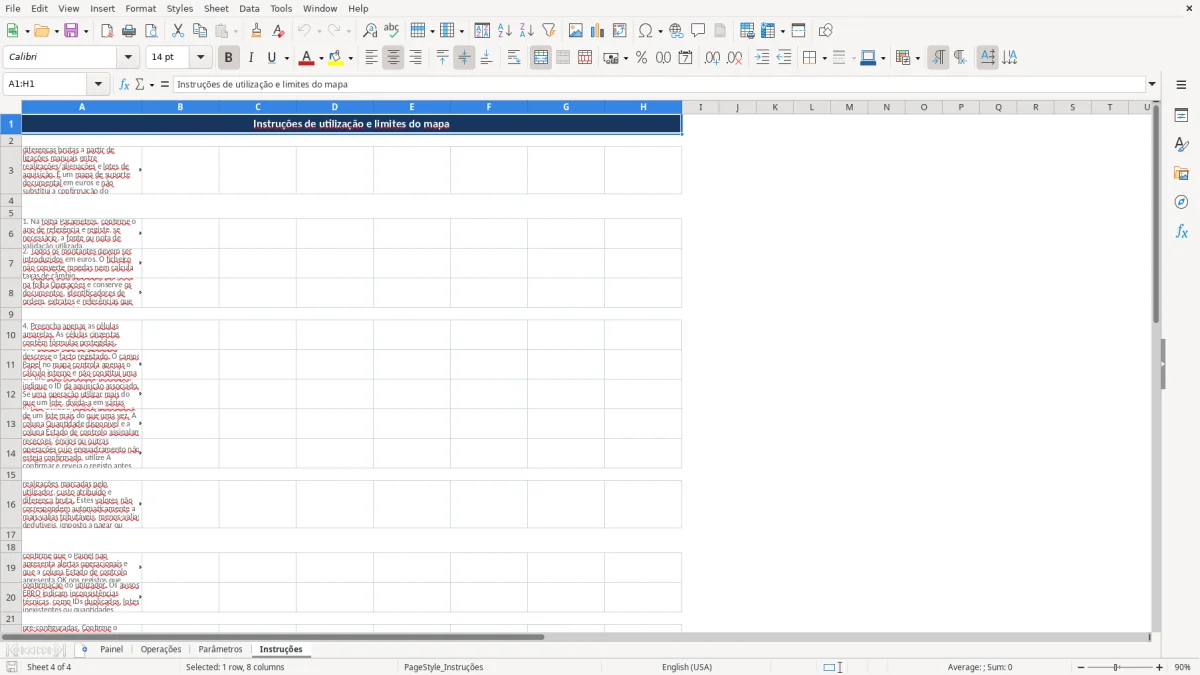
Task: Click the Print icon
Action: point(129,31)
